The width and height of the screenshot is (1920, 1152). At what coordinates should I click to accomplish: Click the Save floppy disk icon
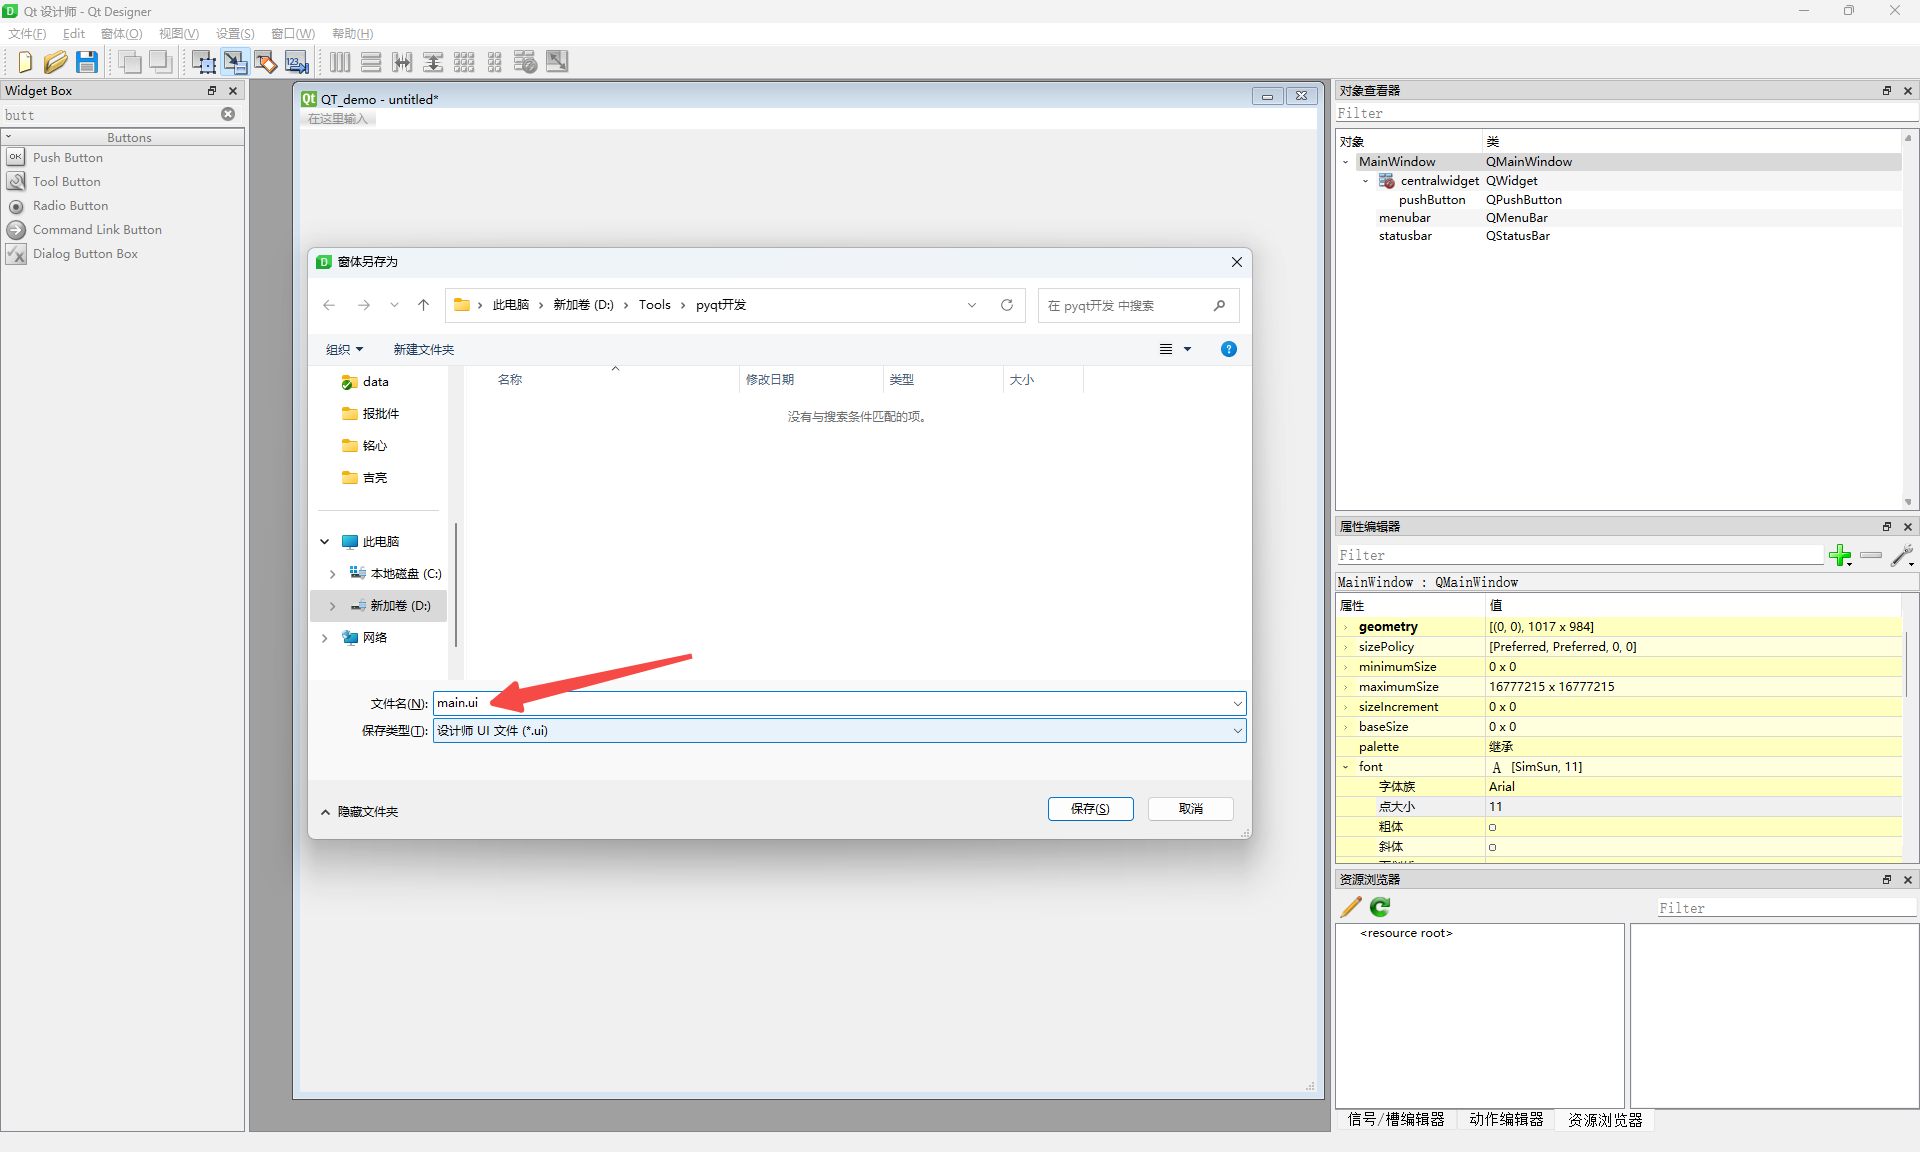pos(87,62)
